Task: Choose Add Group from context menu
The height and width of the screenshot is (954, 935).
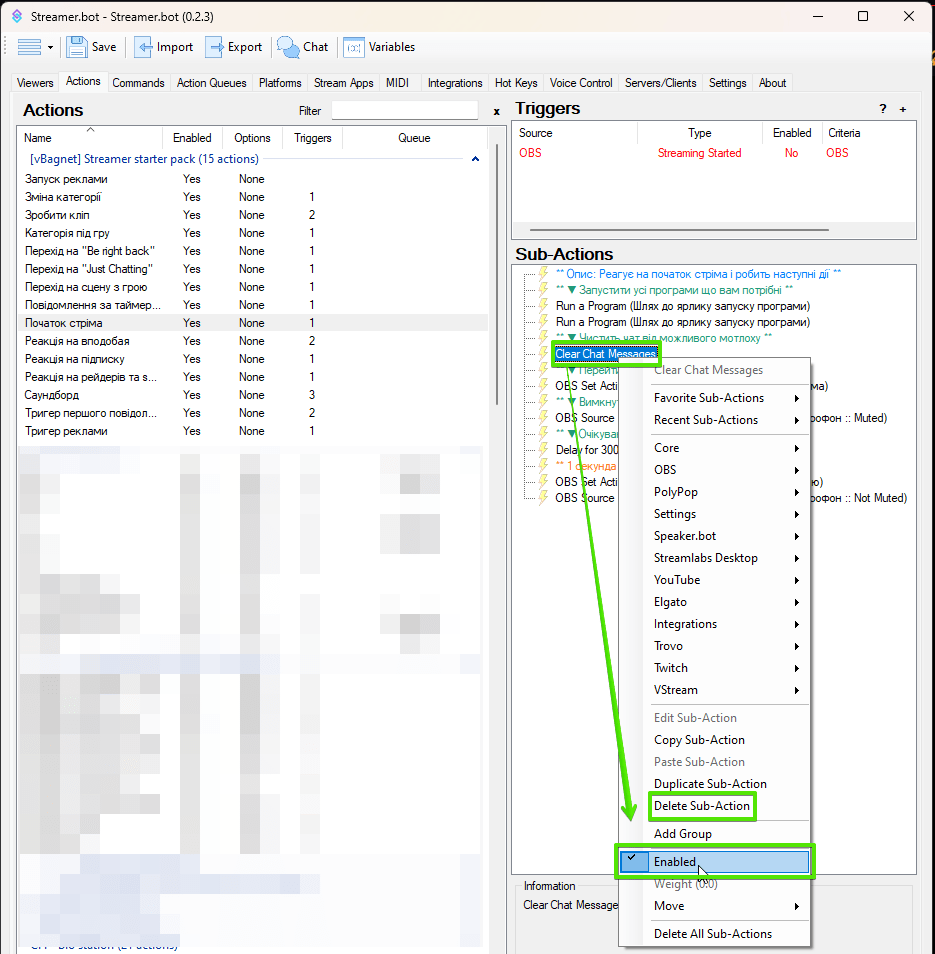Action: (x=726, y=834)
